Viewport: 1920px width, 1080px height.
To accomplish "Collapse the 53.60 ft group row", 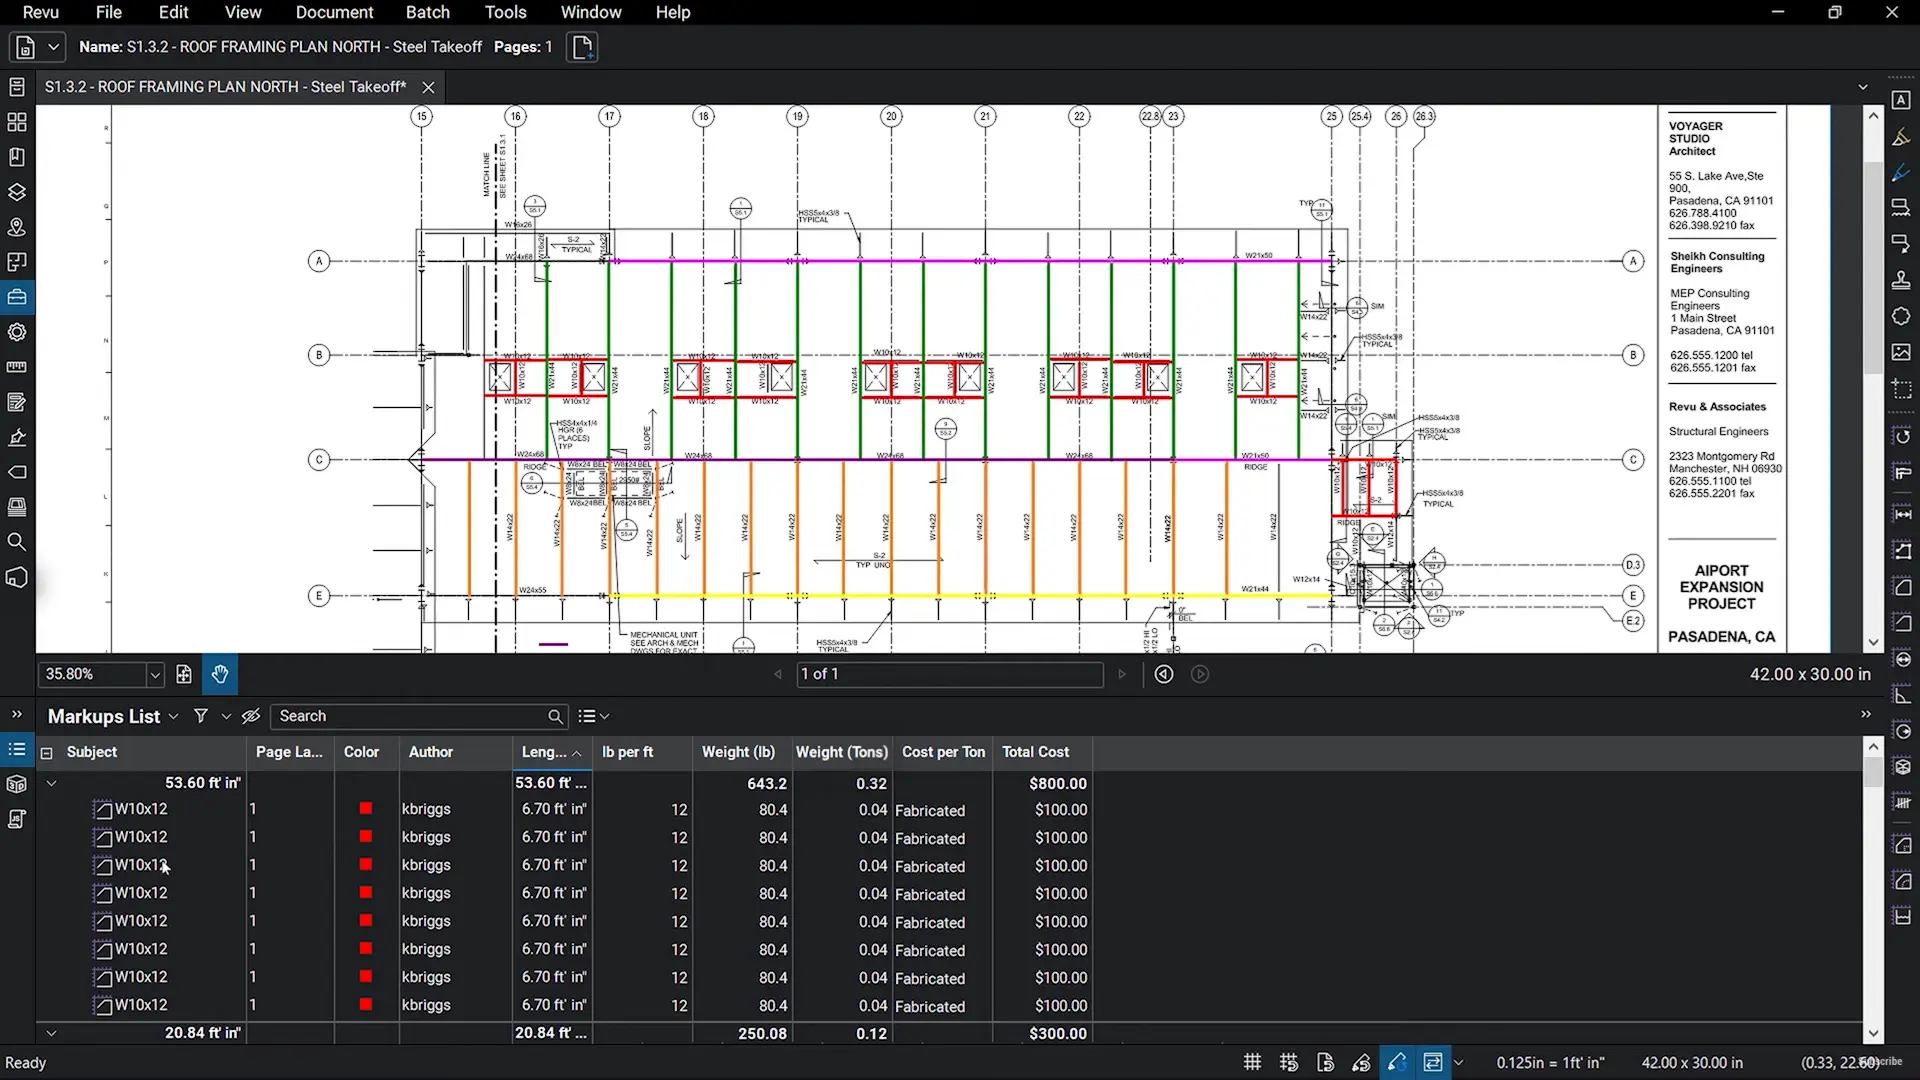I will click(x=51, y=783).
